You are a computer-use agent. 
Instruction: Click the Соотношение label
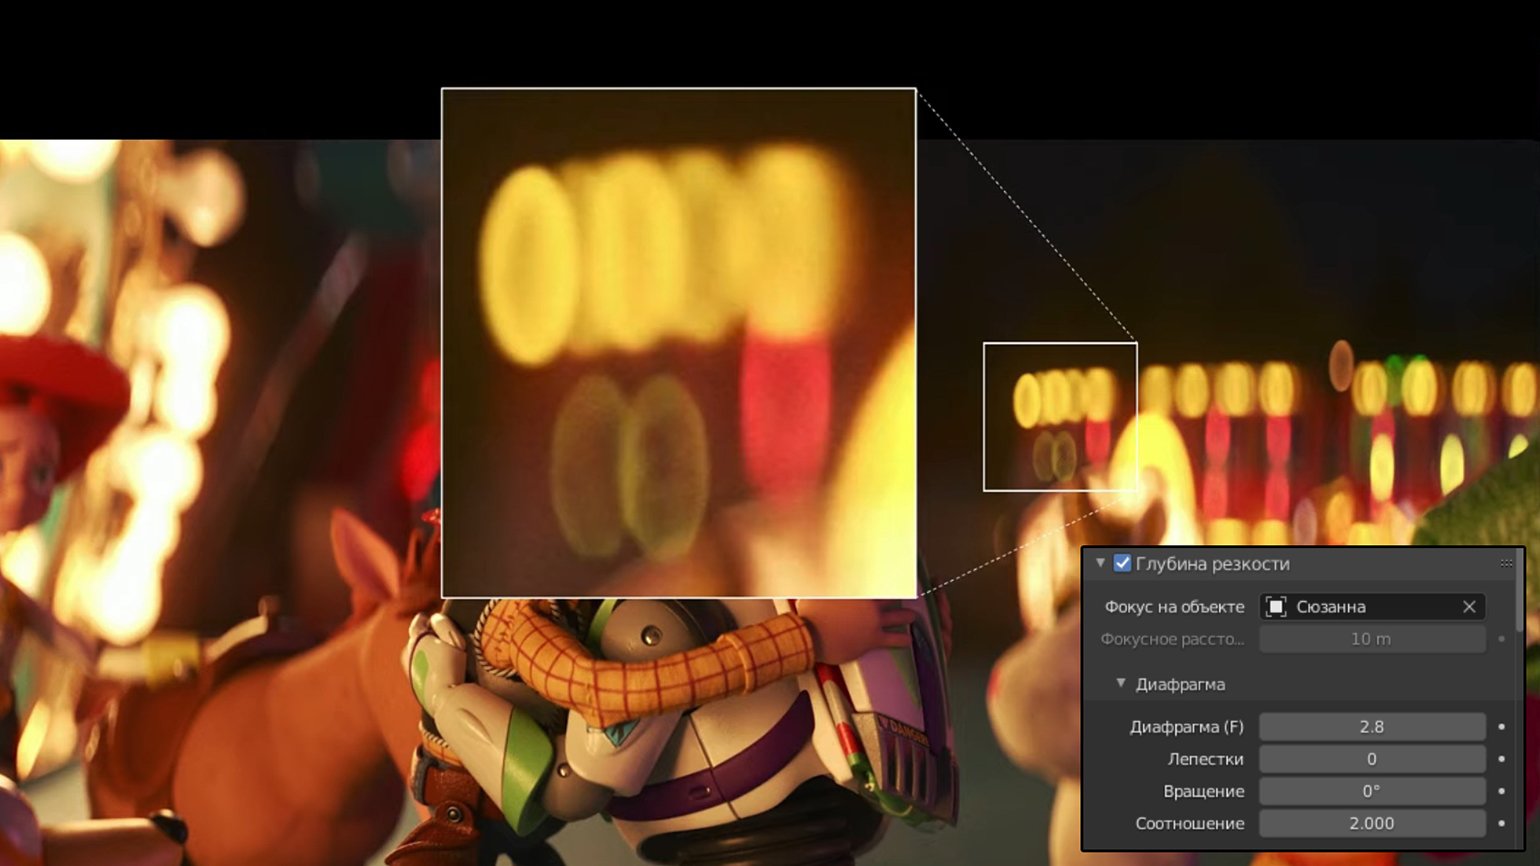pos(1190,822)
